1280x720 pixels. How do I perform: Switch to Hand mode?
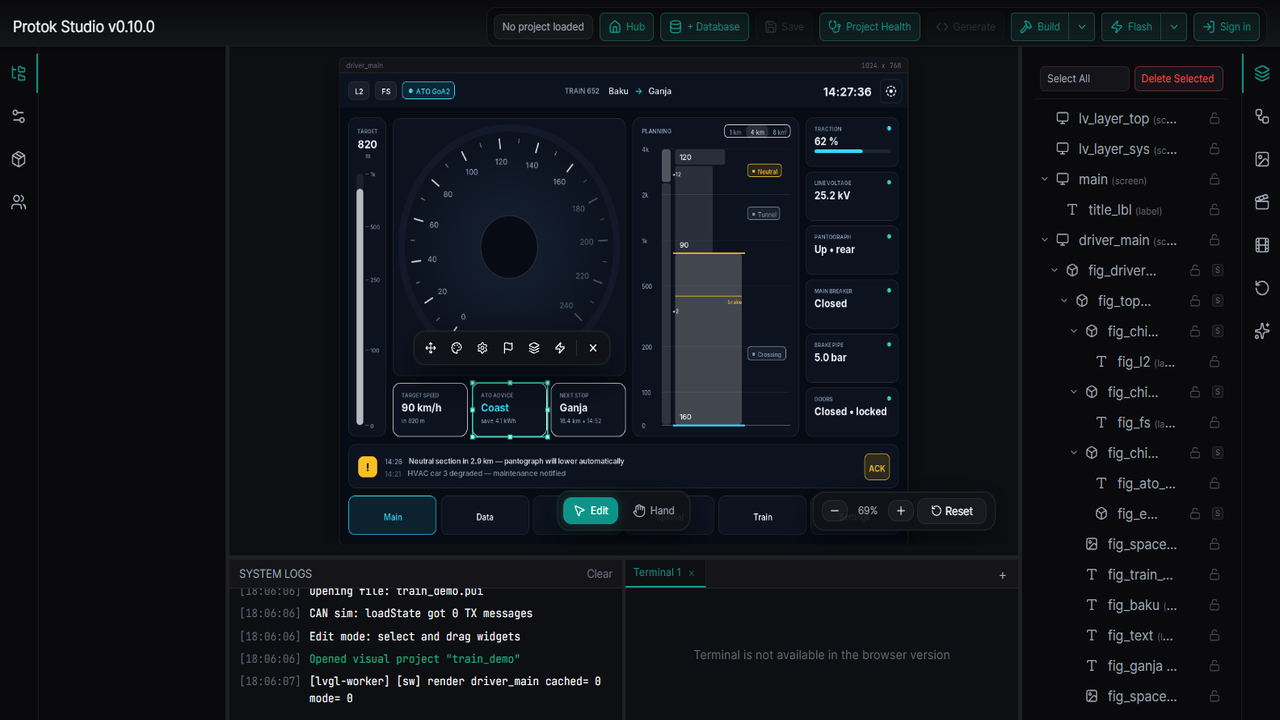coord(653,511)
